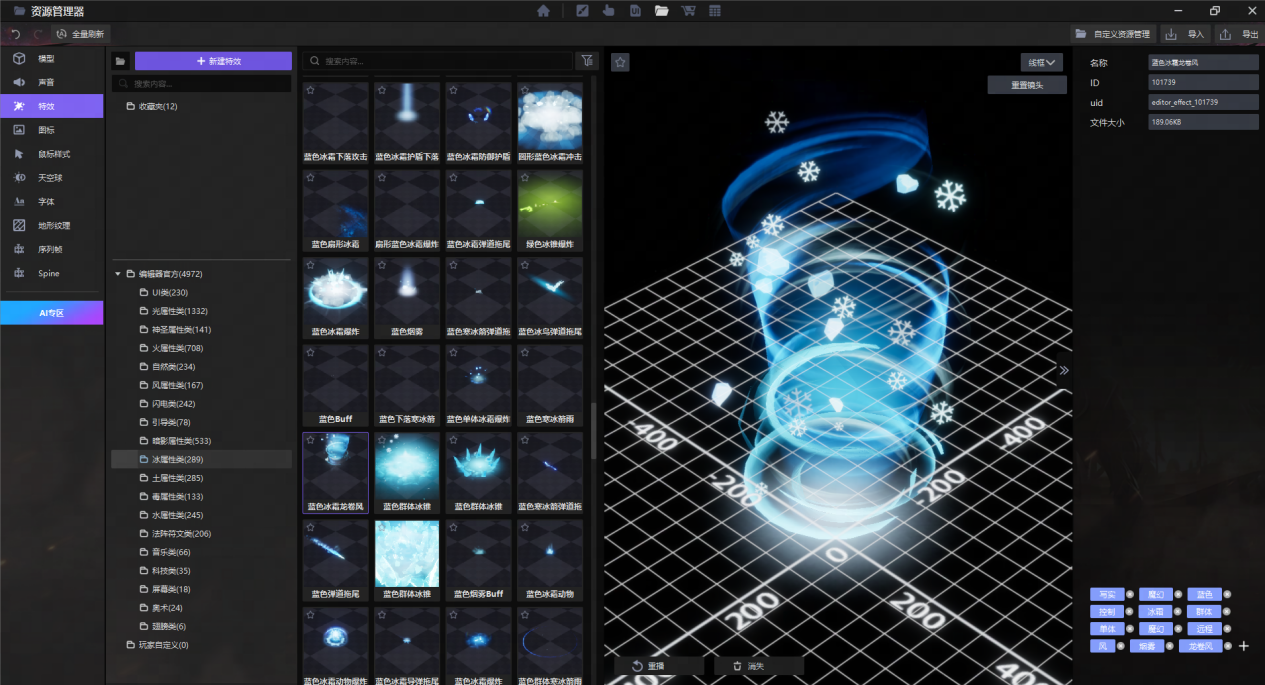Click the 重置镜头 button
The height and width of the screenshot is (685, 1265).
click(x=1026, y=85)
